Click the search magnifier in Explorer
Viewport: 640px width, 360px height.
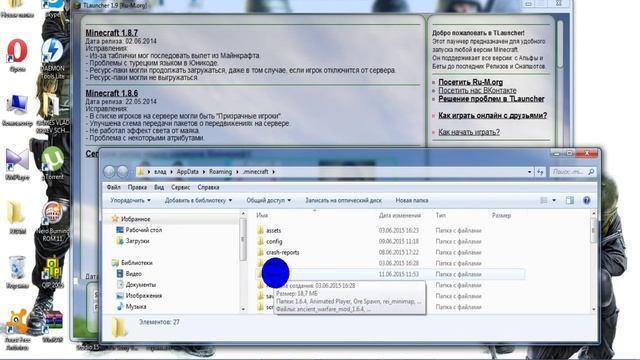591,172
